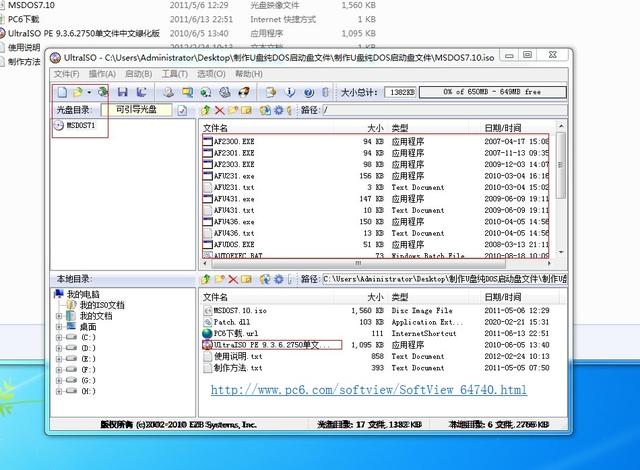
Task: Click the Add files toolbar icon
Action: (x=271, y=92)
